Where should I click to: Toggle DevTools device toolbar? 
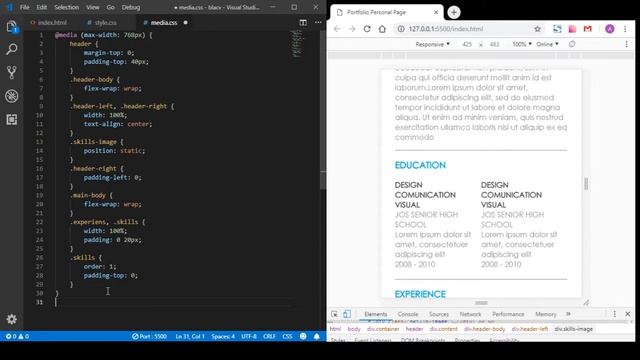point(347,314)
